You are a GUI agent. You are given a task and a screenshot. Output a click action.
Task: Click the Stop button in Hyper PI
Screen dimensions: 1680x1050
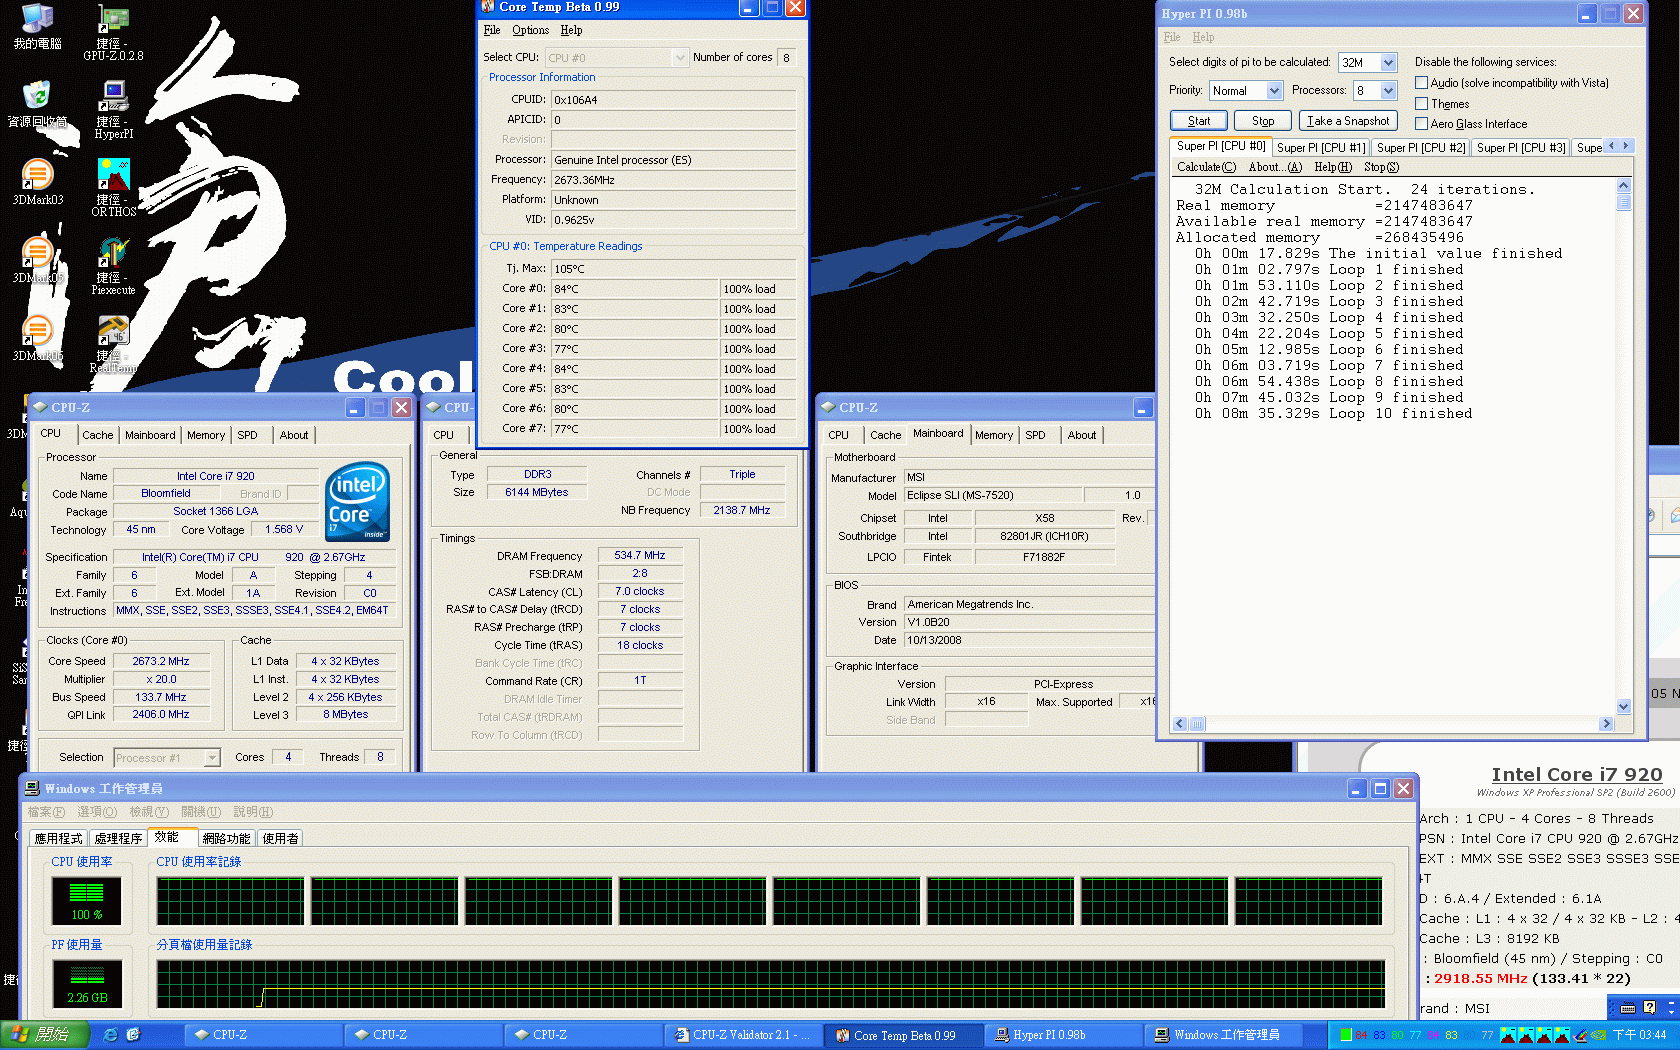coord(1263,121)
